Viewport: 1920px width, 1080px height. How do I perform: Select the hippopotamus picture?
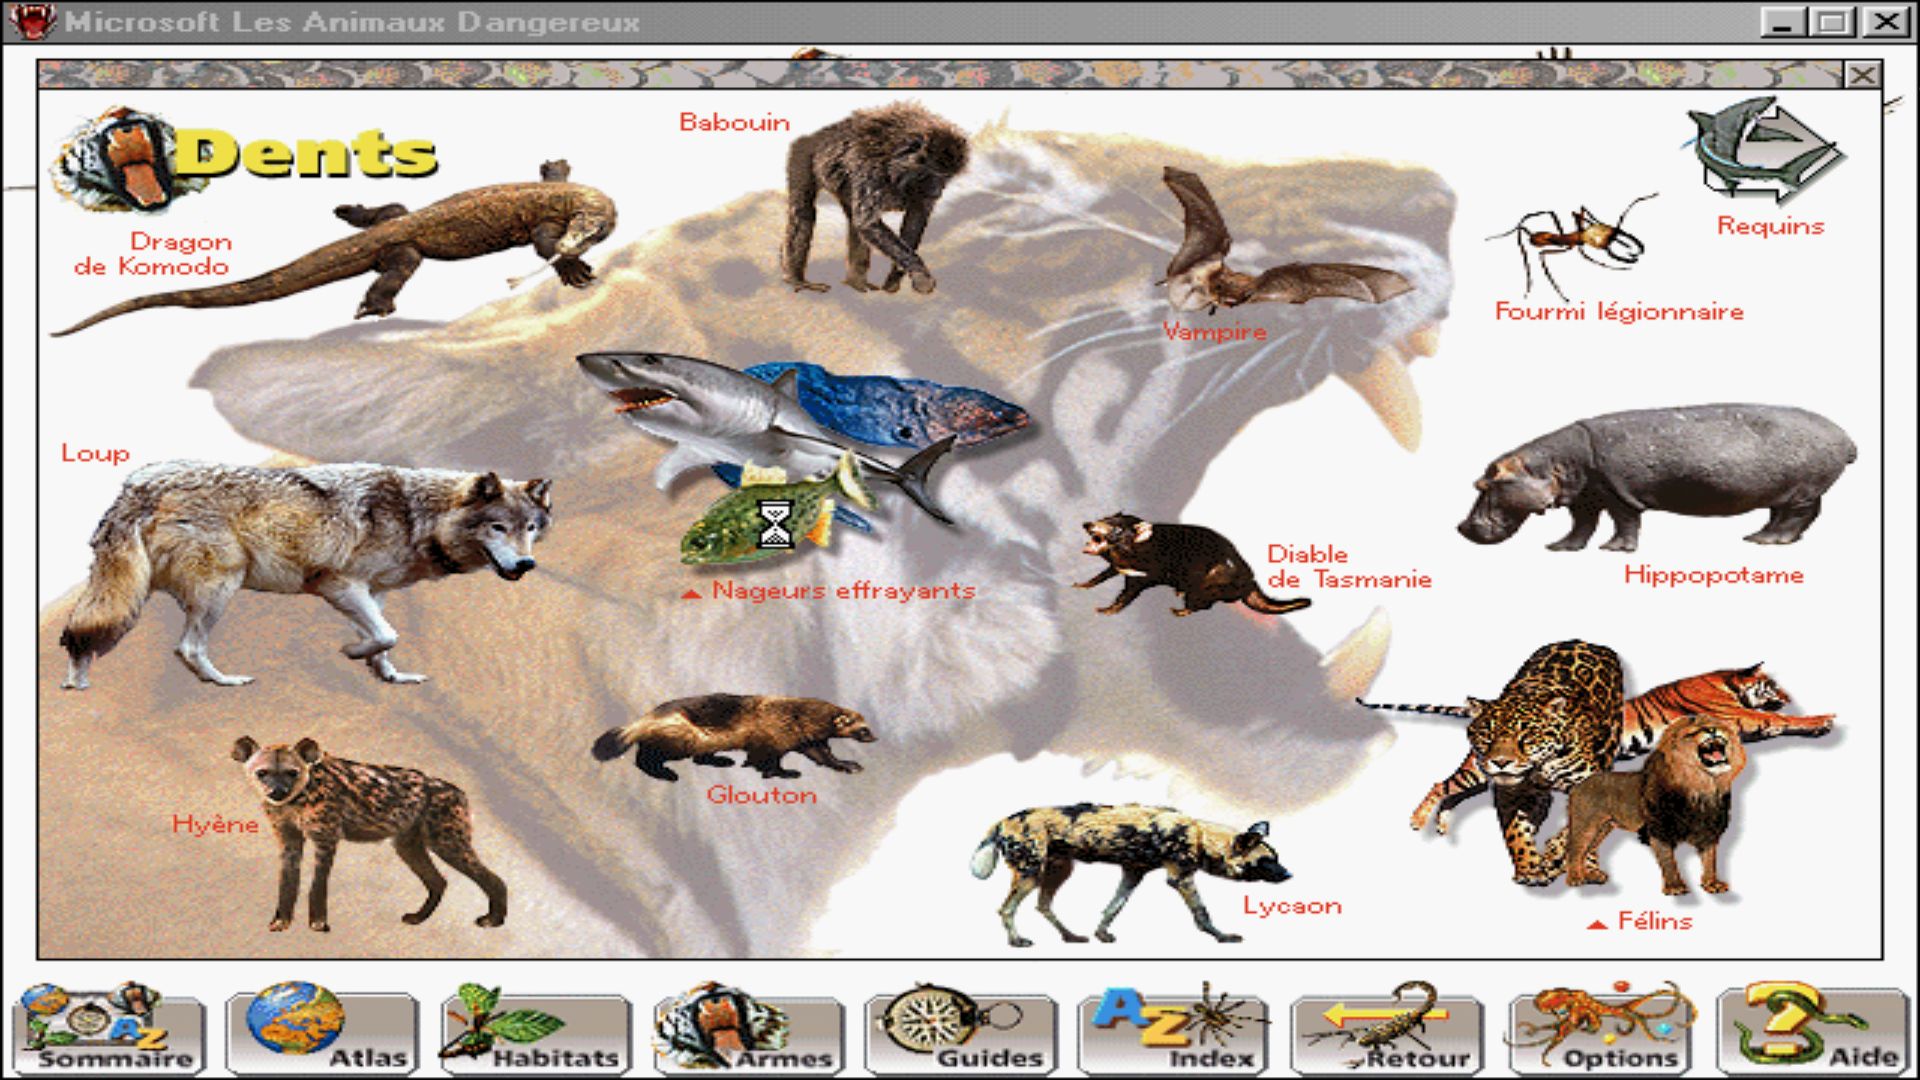coord(1660,478)
